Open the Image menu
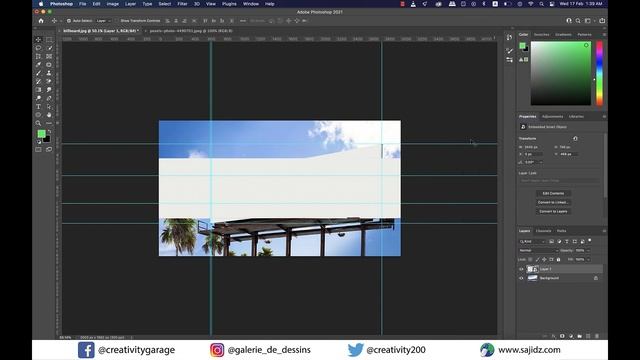 (113, 4)
